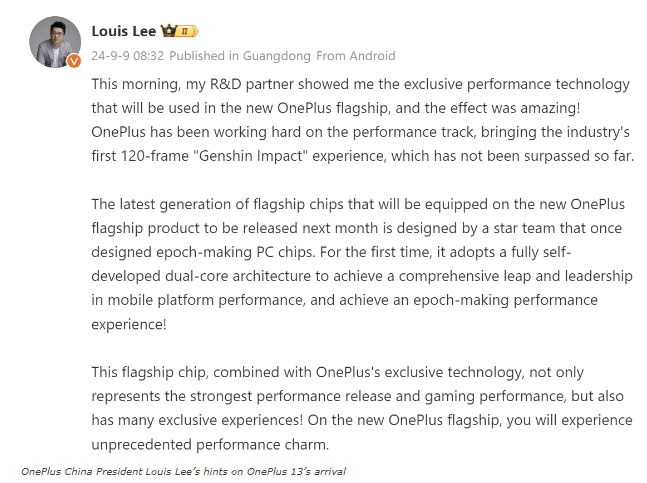This screenshot has height=483, width=647.
Task: Click the 24-9-9 08:32 post timestamp
Action: [x=128, y=56]
